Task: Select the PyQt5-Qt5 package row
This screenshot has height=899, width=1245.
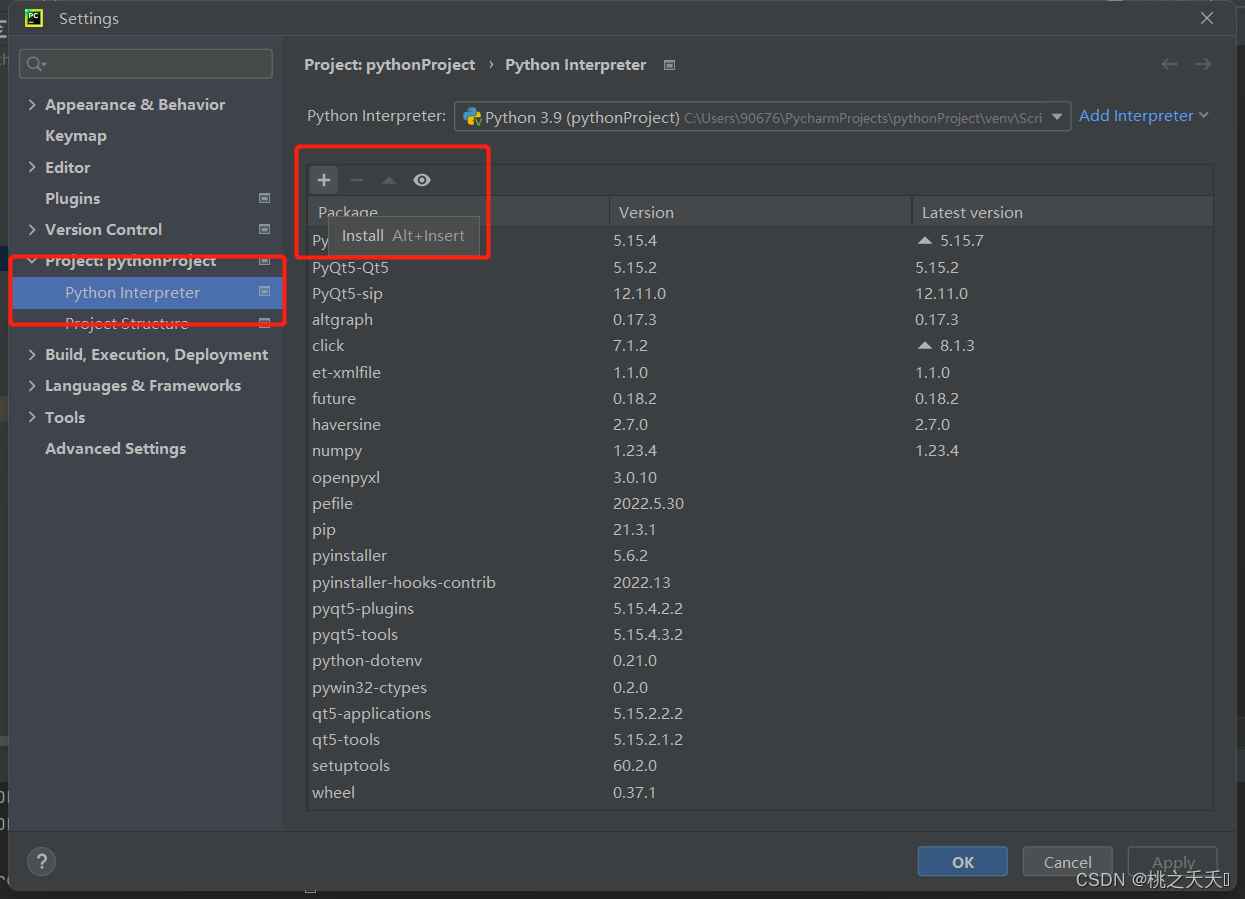Action: [x=760, y=267]
